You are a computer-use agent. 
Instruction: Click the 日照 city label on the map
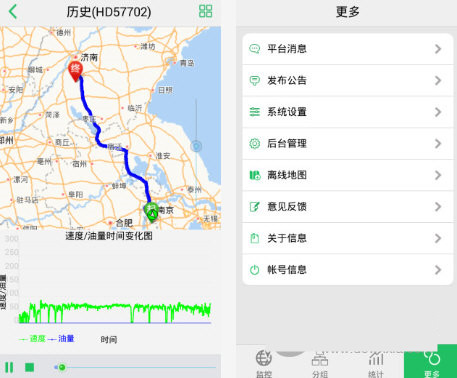[165, 90]
